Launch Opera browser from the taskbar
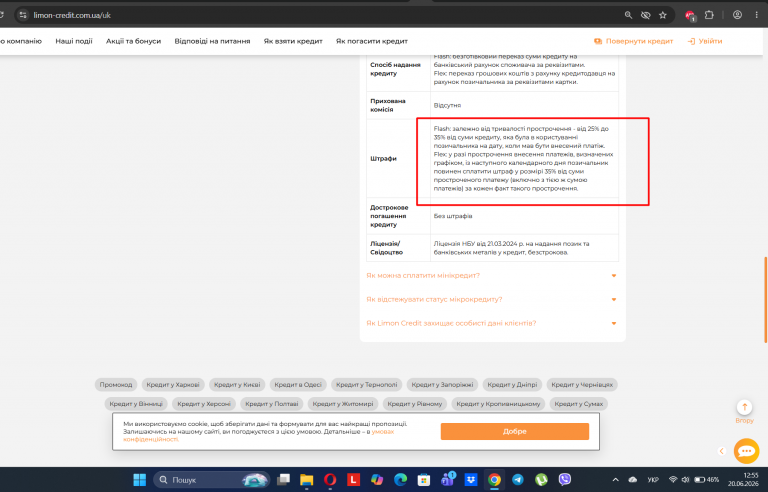768x492 pixels. [330, 480]
